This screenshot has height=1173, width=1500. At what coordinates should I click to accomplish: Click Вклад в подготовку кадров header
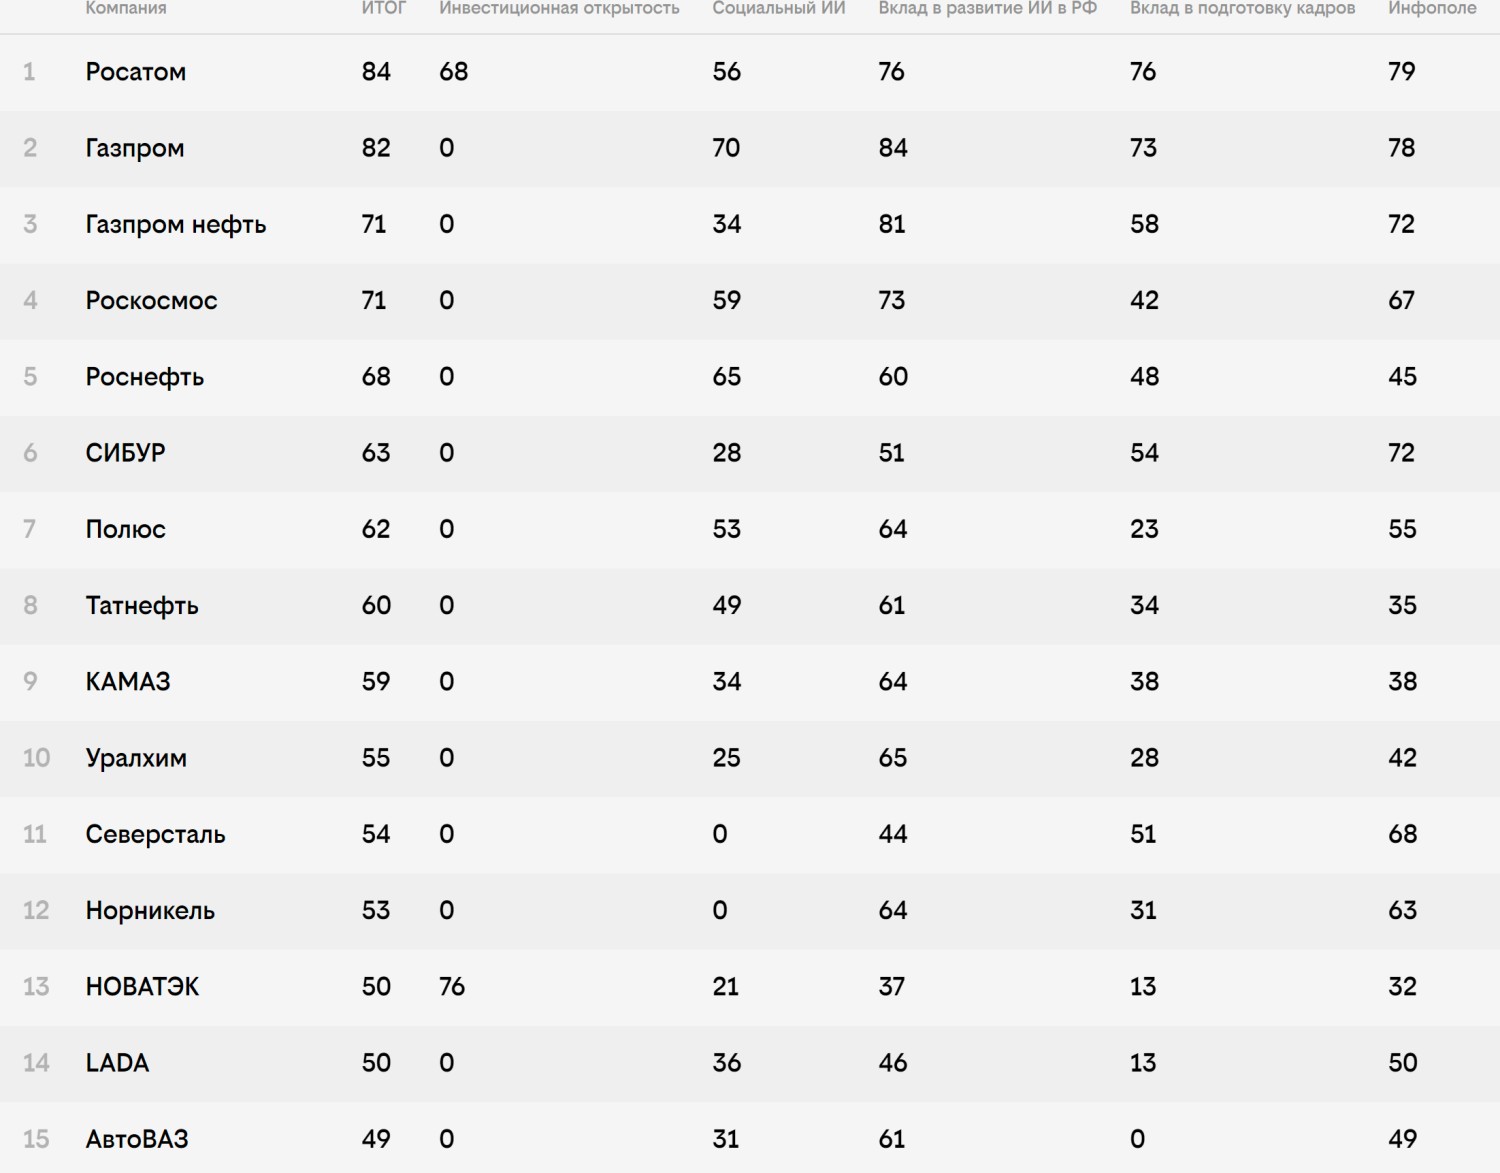(1243, 8)
